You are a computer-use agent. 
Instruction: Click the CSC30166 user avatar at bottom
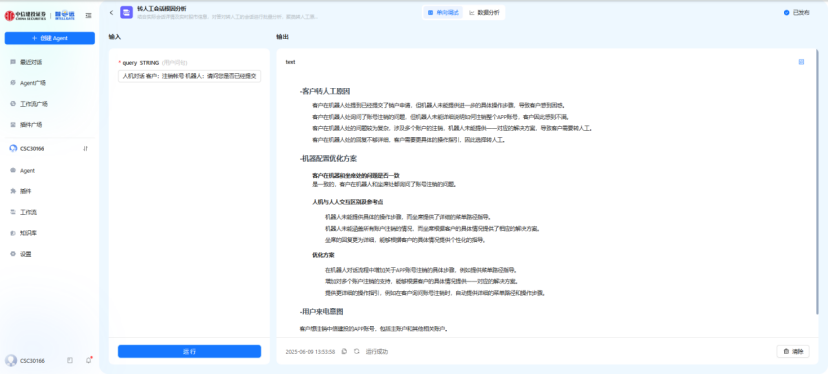11,361
